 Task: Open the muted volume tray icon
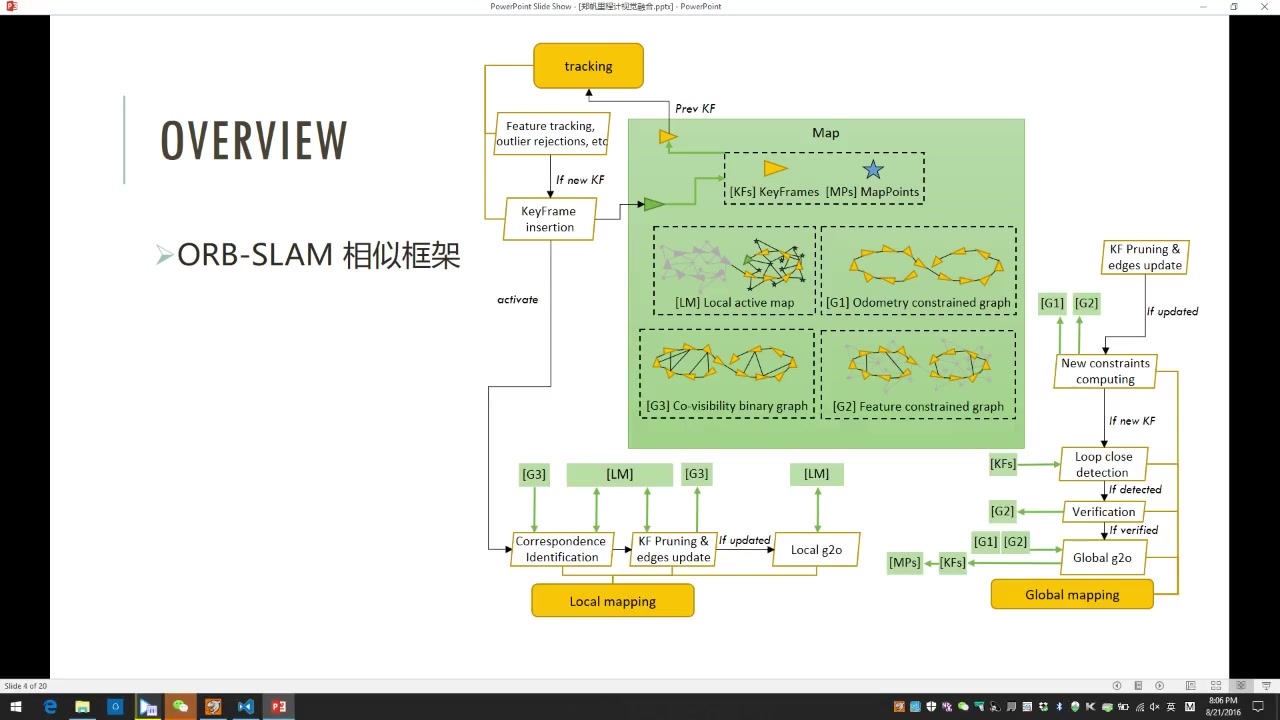[x=1155, y=707]
